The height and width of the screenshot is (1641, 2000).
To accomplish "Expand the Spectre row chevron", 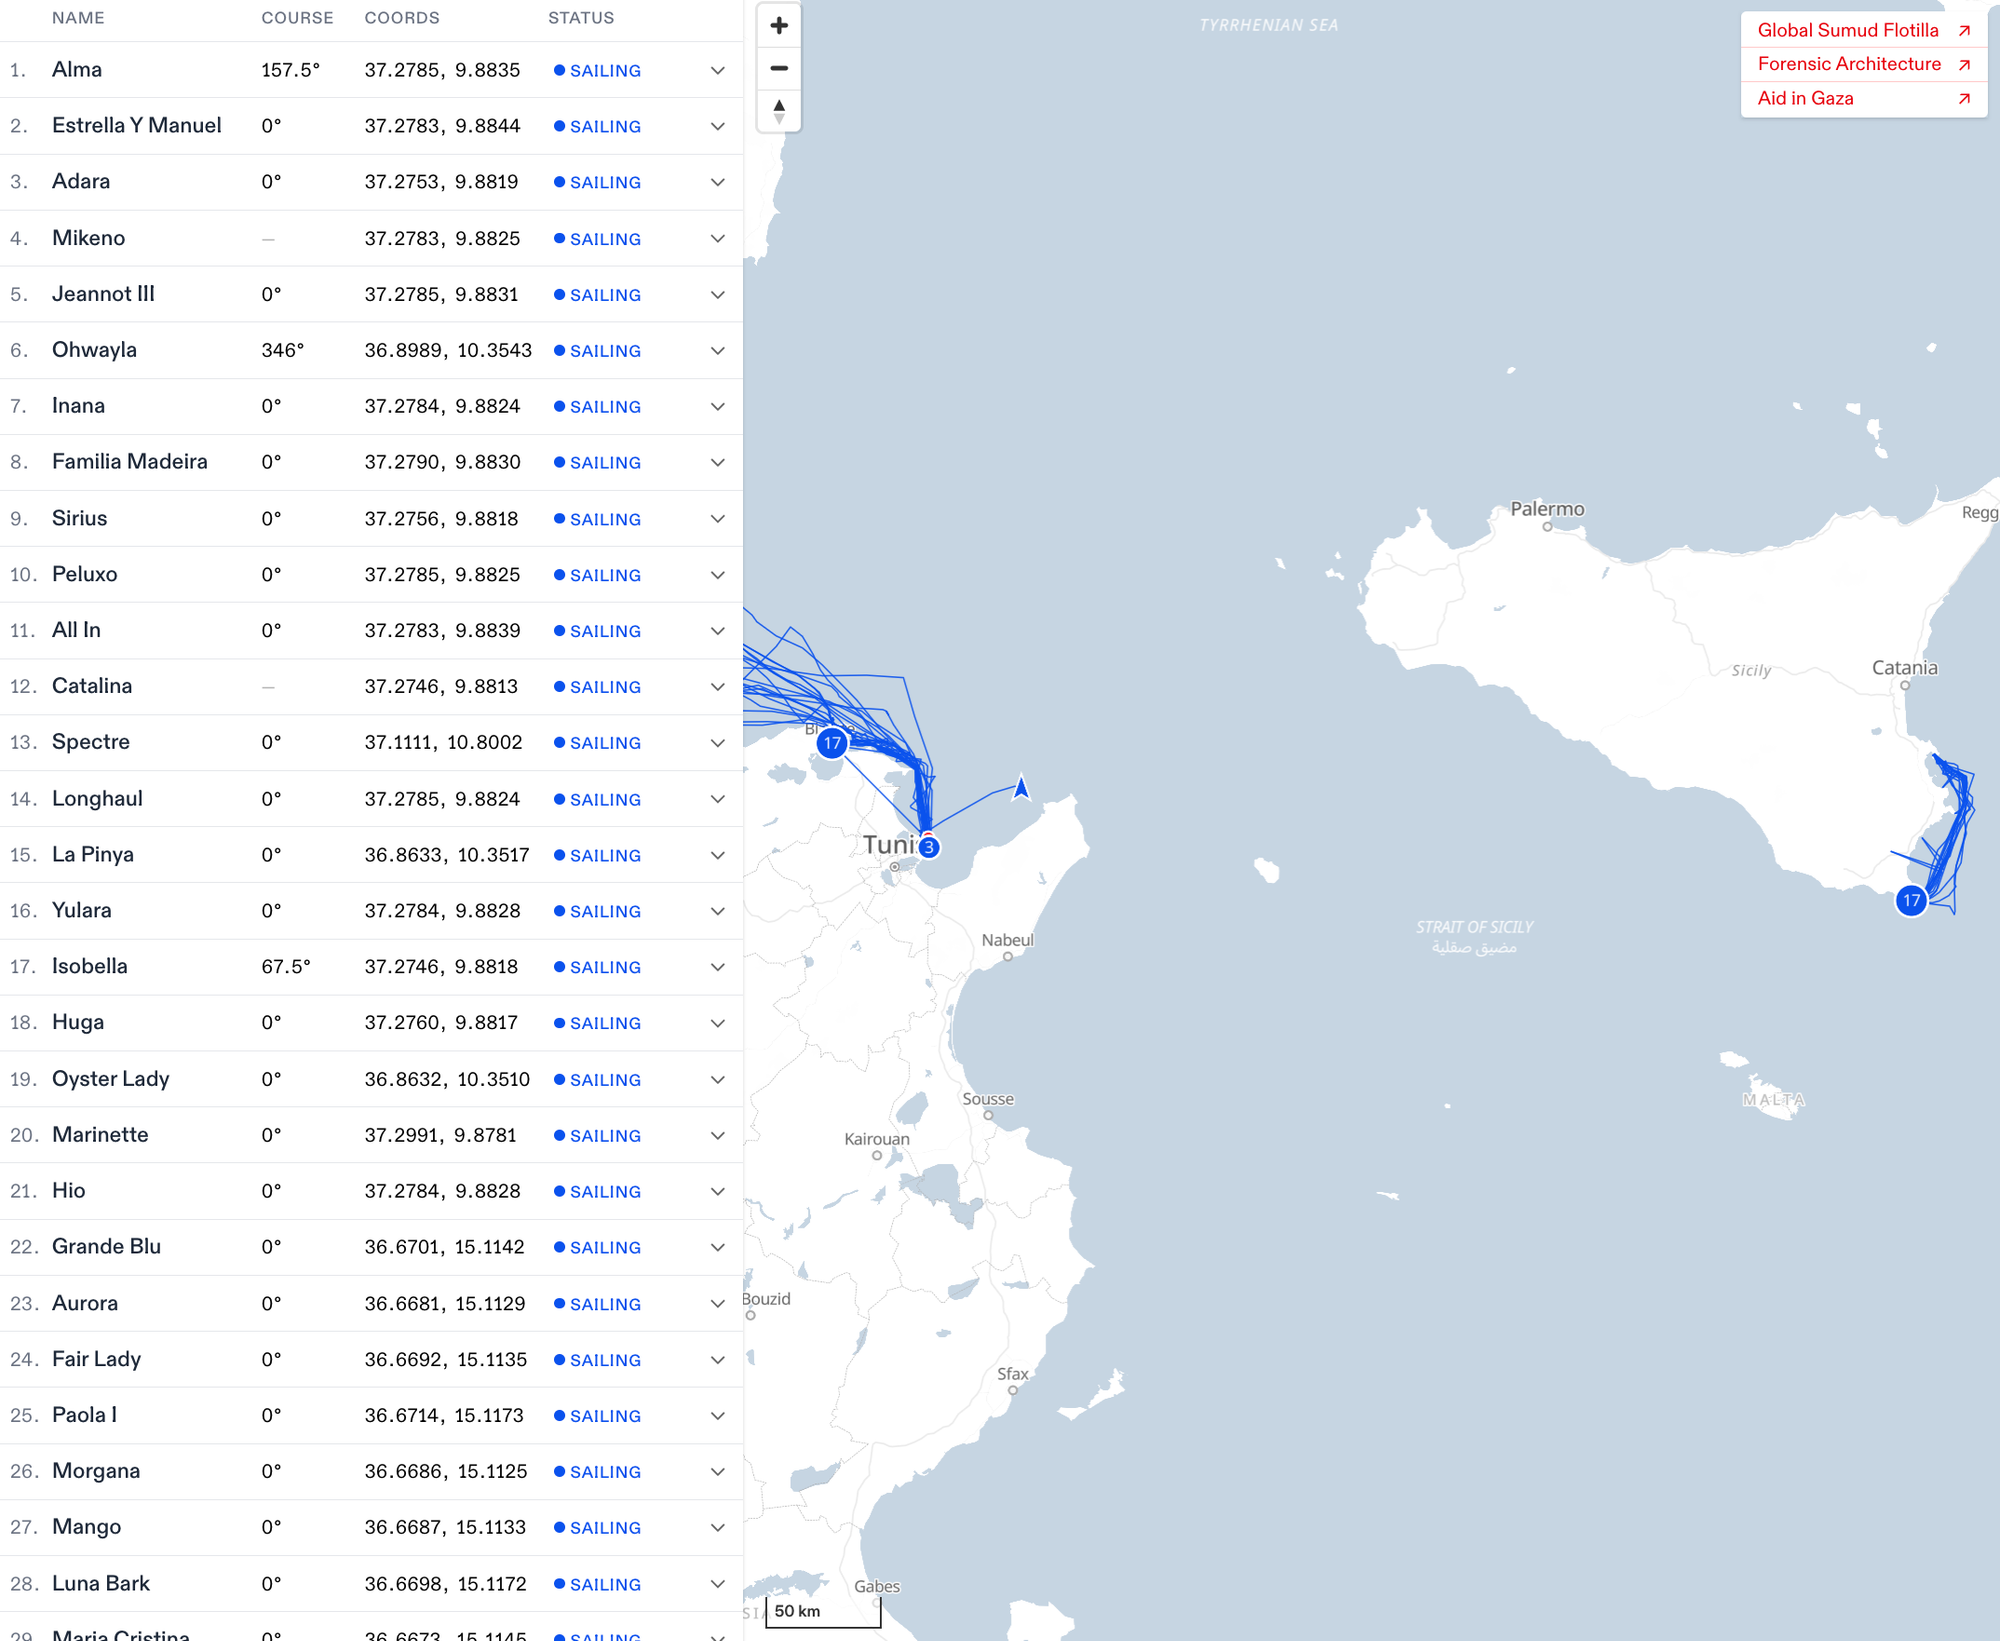I will pyautogui.click(x=717, y=743).
